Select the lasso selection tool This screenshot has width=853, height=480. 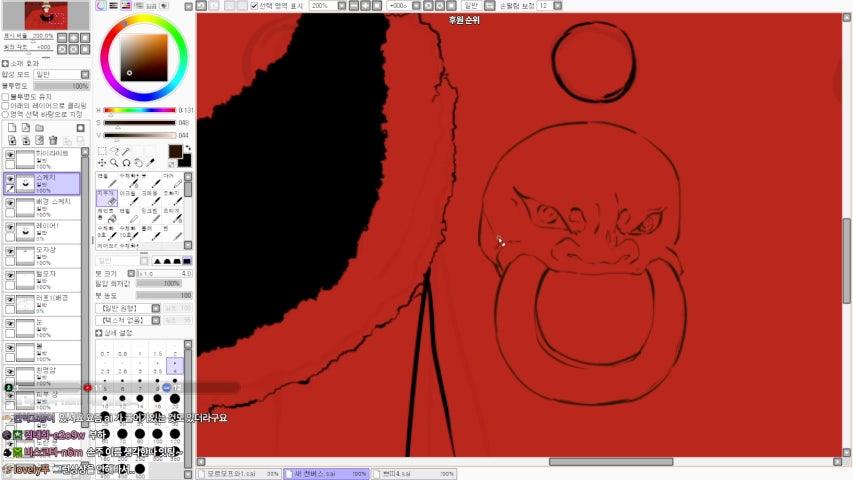[x=114, y=151]
